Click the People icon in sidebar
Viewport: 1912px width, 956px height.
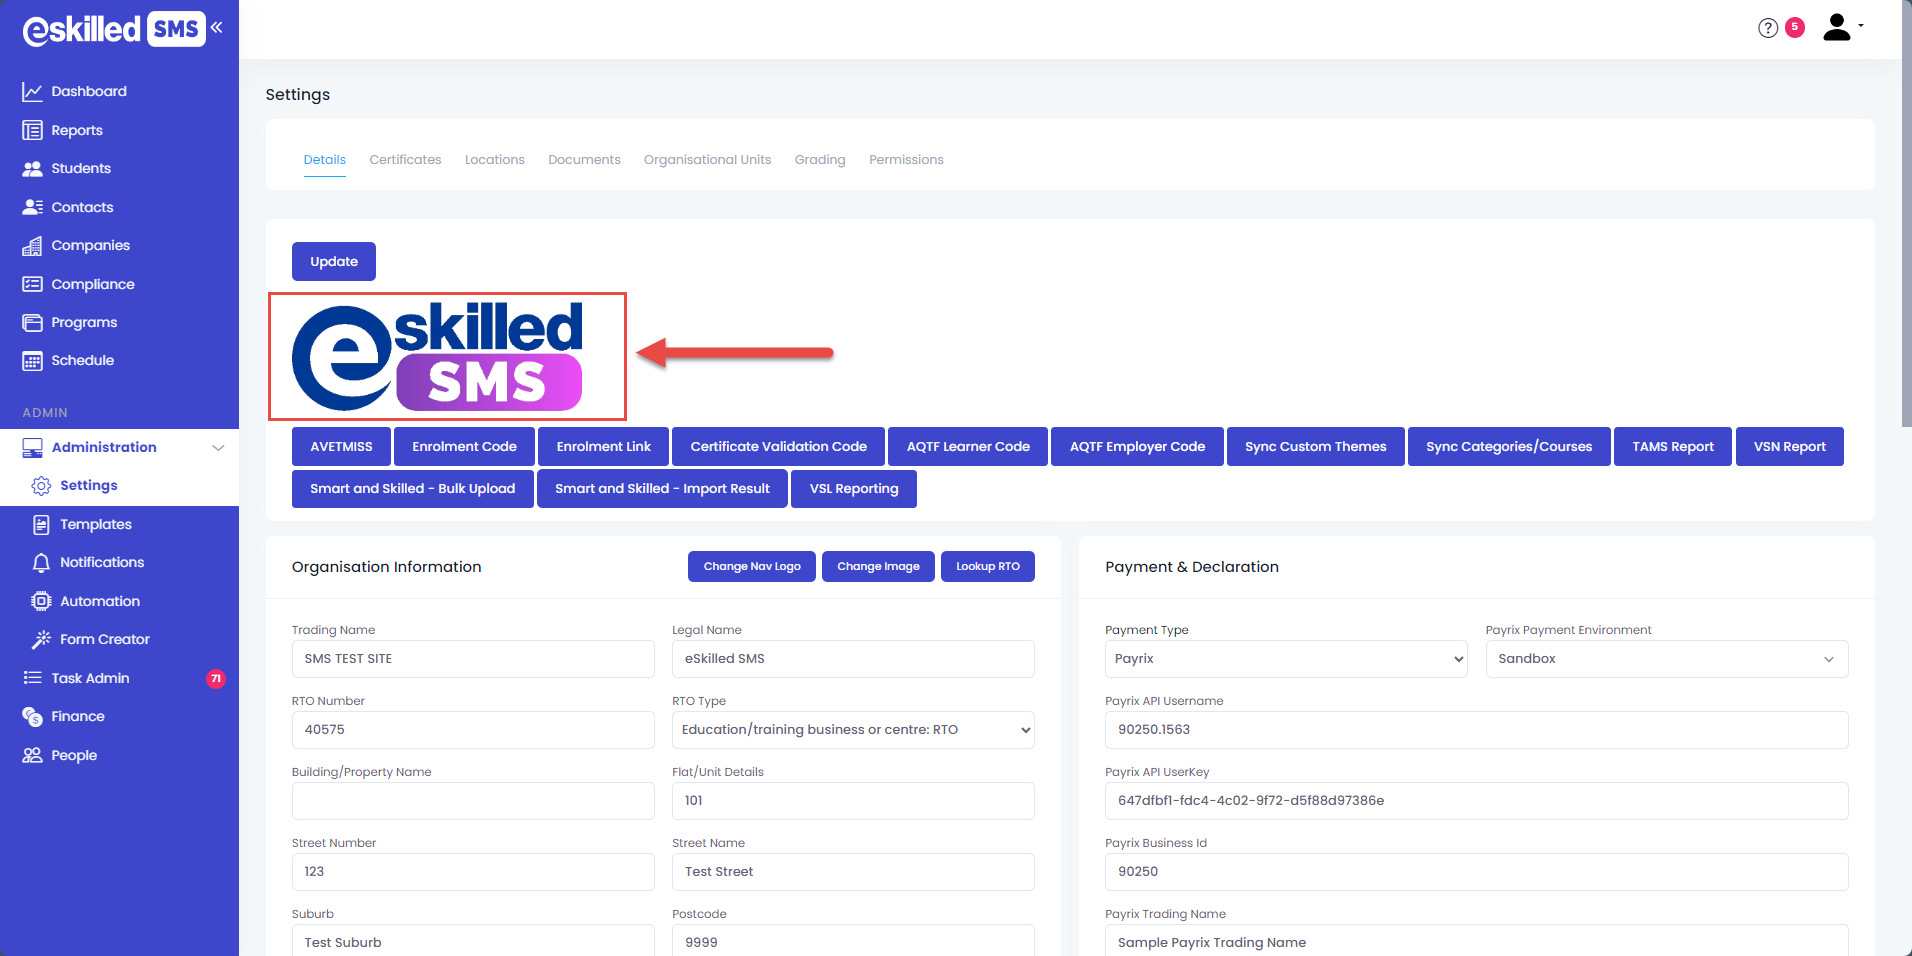32,755
